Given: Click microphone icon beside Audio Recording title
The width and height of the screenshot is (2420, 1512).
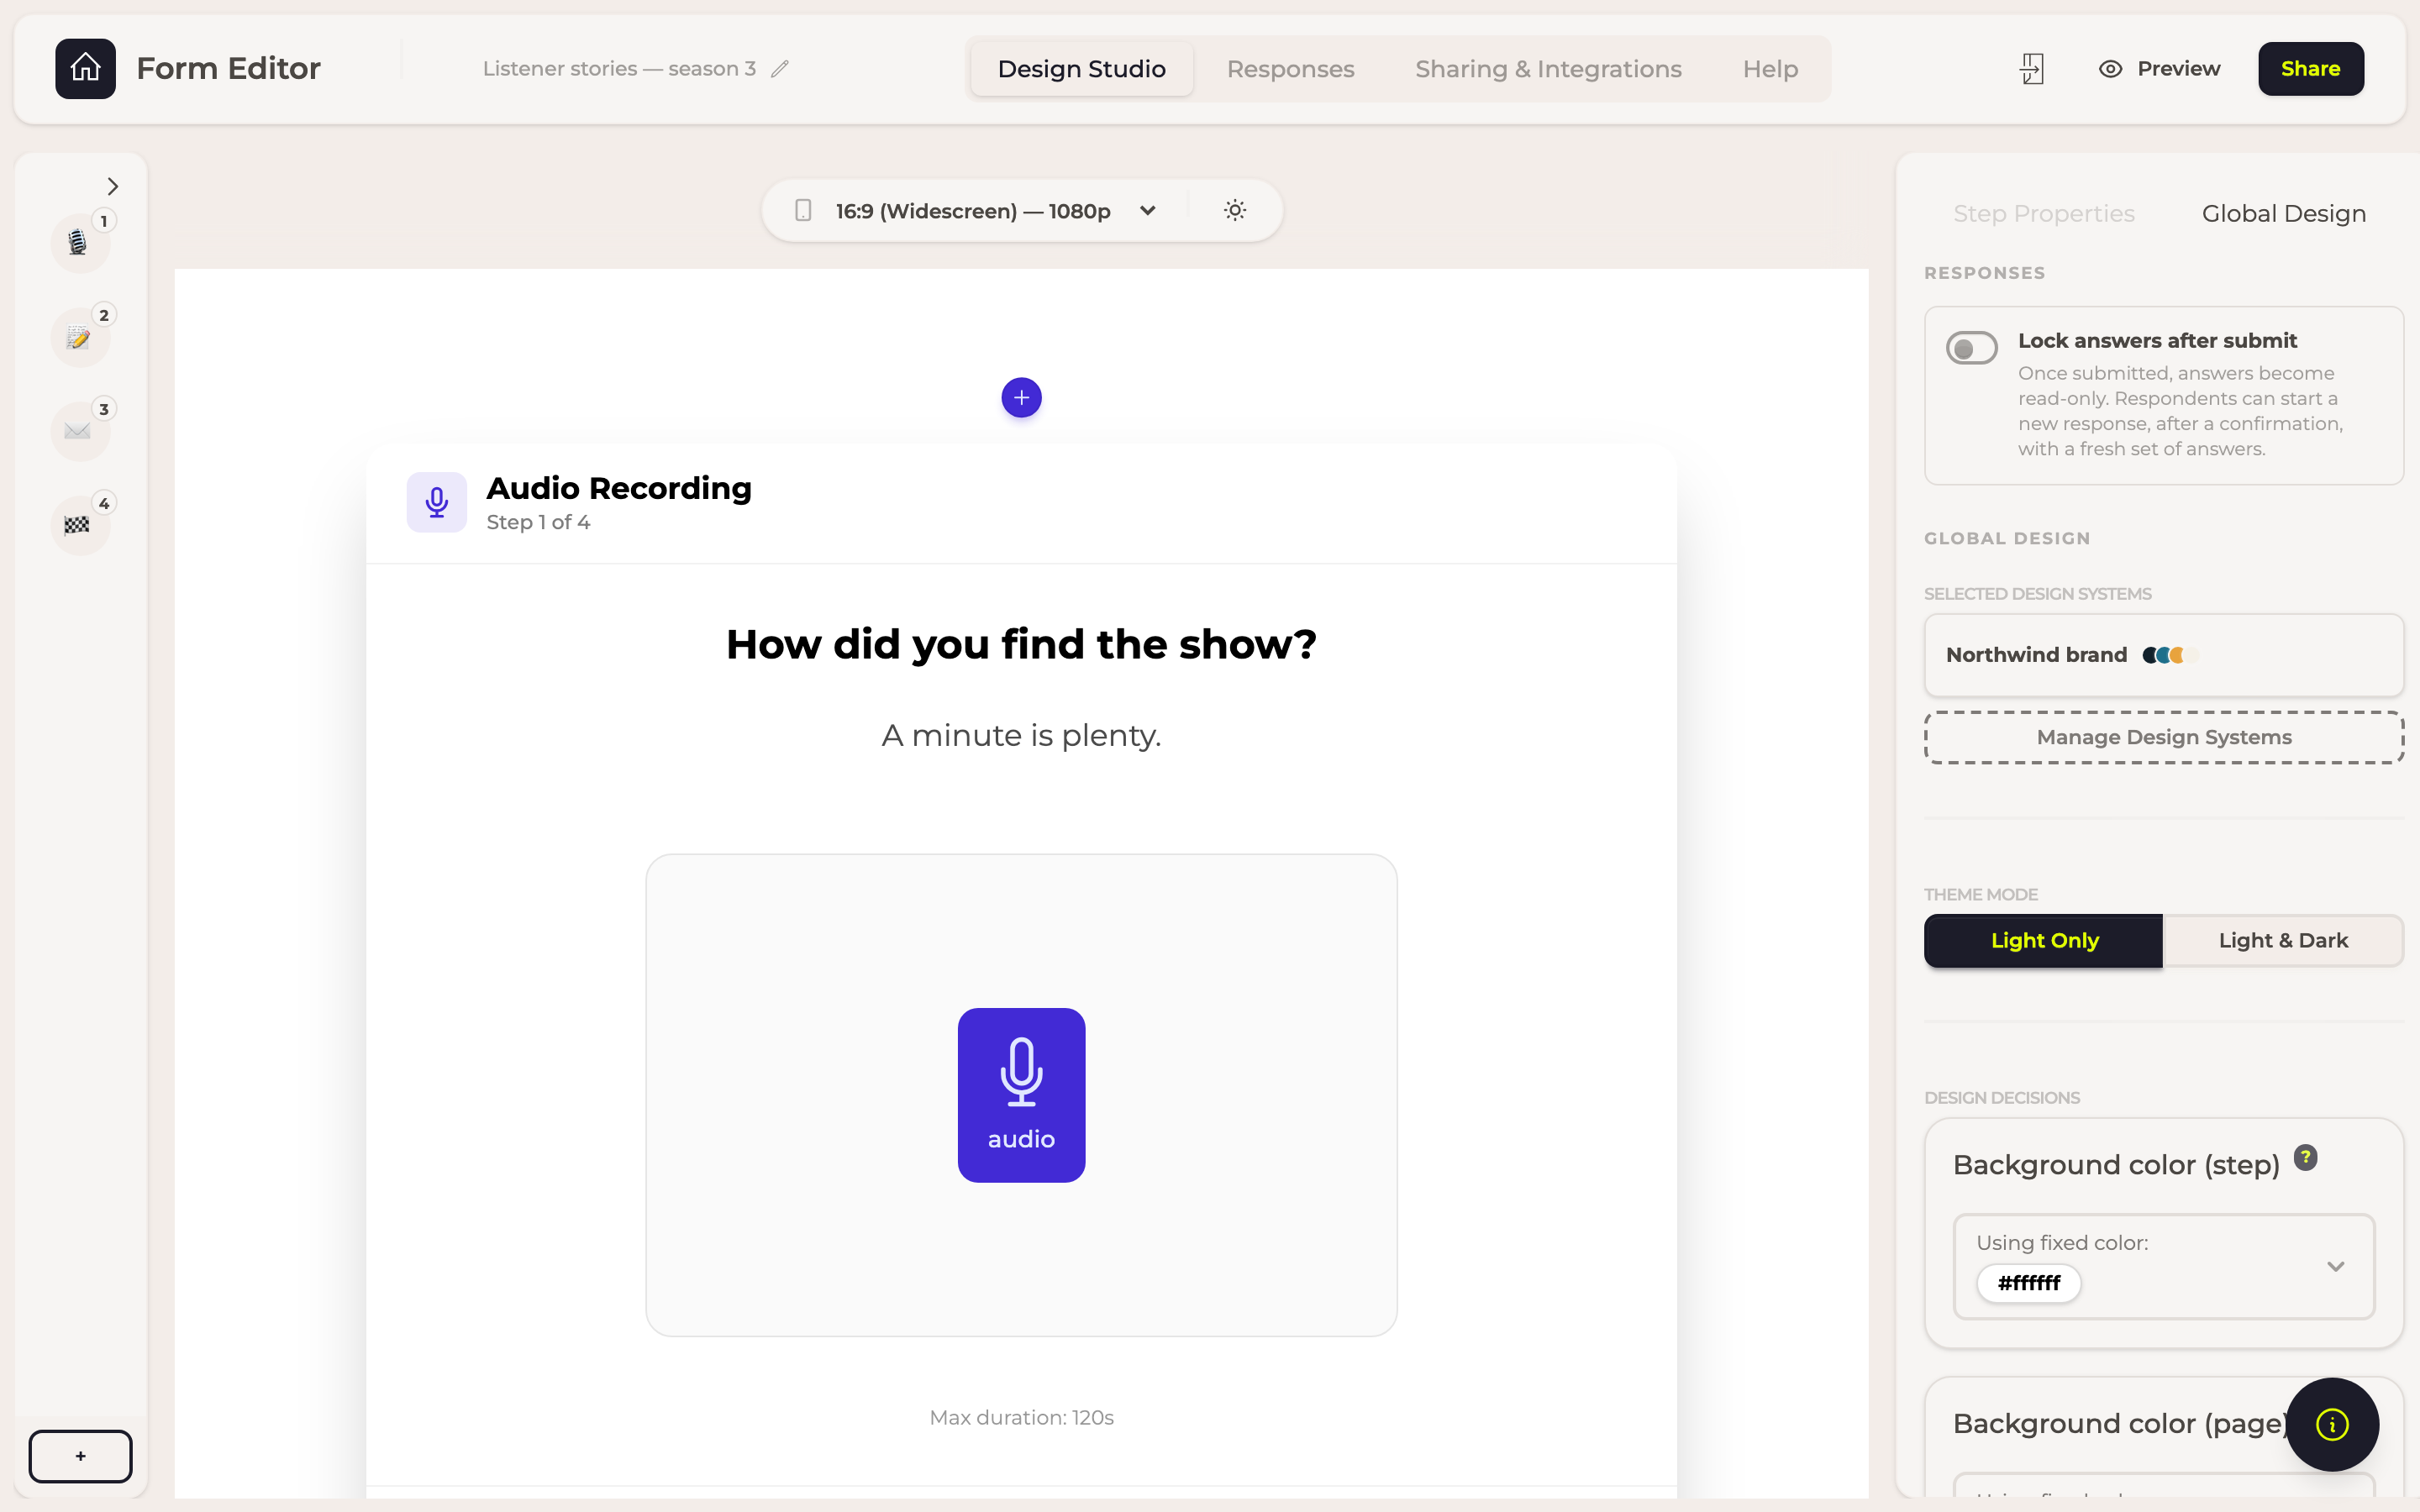Looking at the screenshot, I should (x=436, y=502).
